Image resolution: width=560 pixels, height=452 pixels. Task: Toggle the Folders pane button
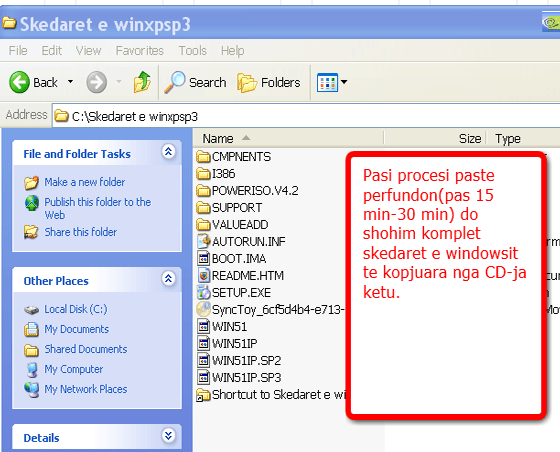(x=269, y=82)
